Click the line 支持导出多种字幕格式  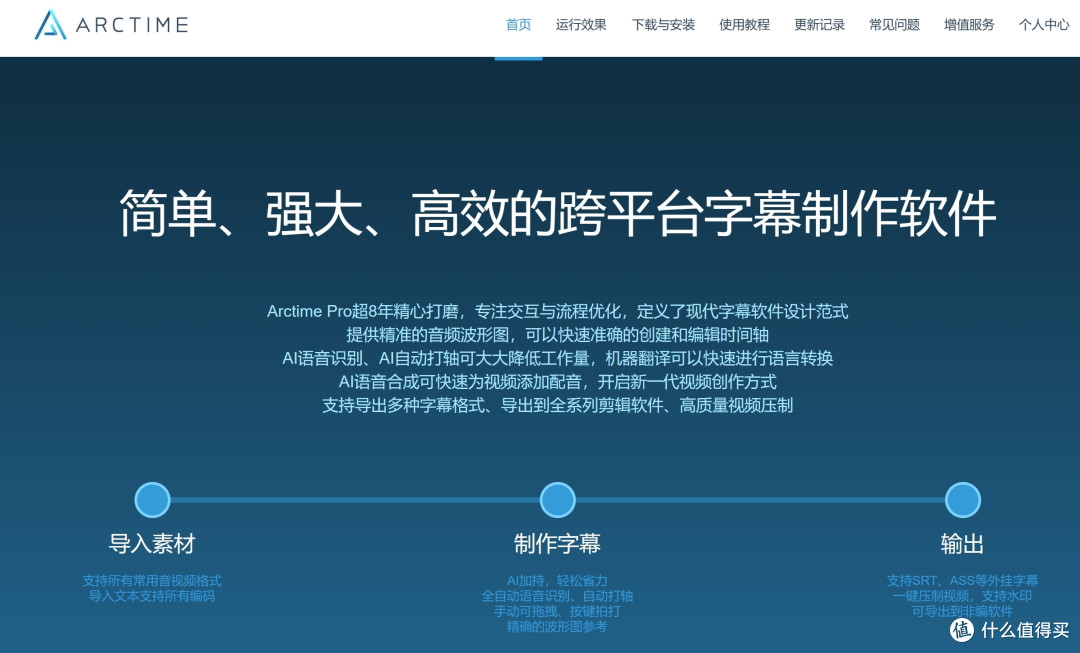click(x=557, y=405)
